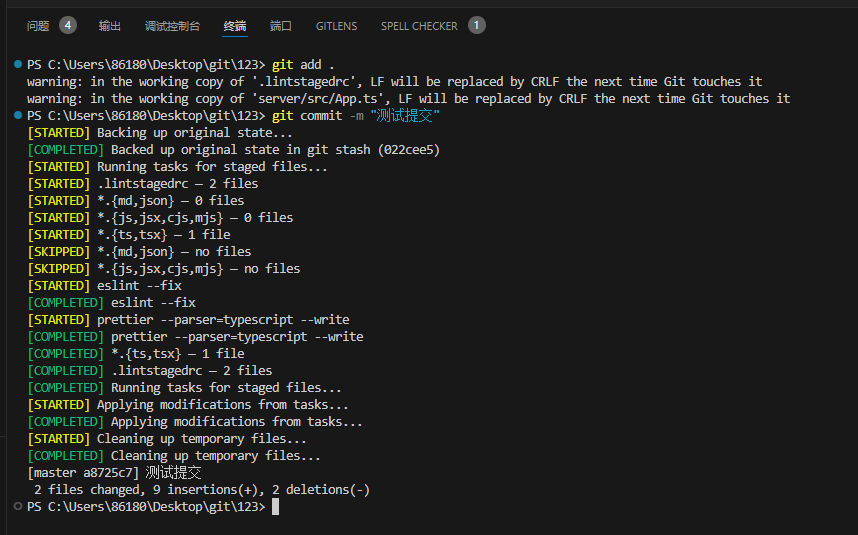Open the GITLENS panel tab
Screen dimensions: 858x535
(x=336, y=26)
